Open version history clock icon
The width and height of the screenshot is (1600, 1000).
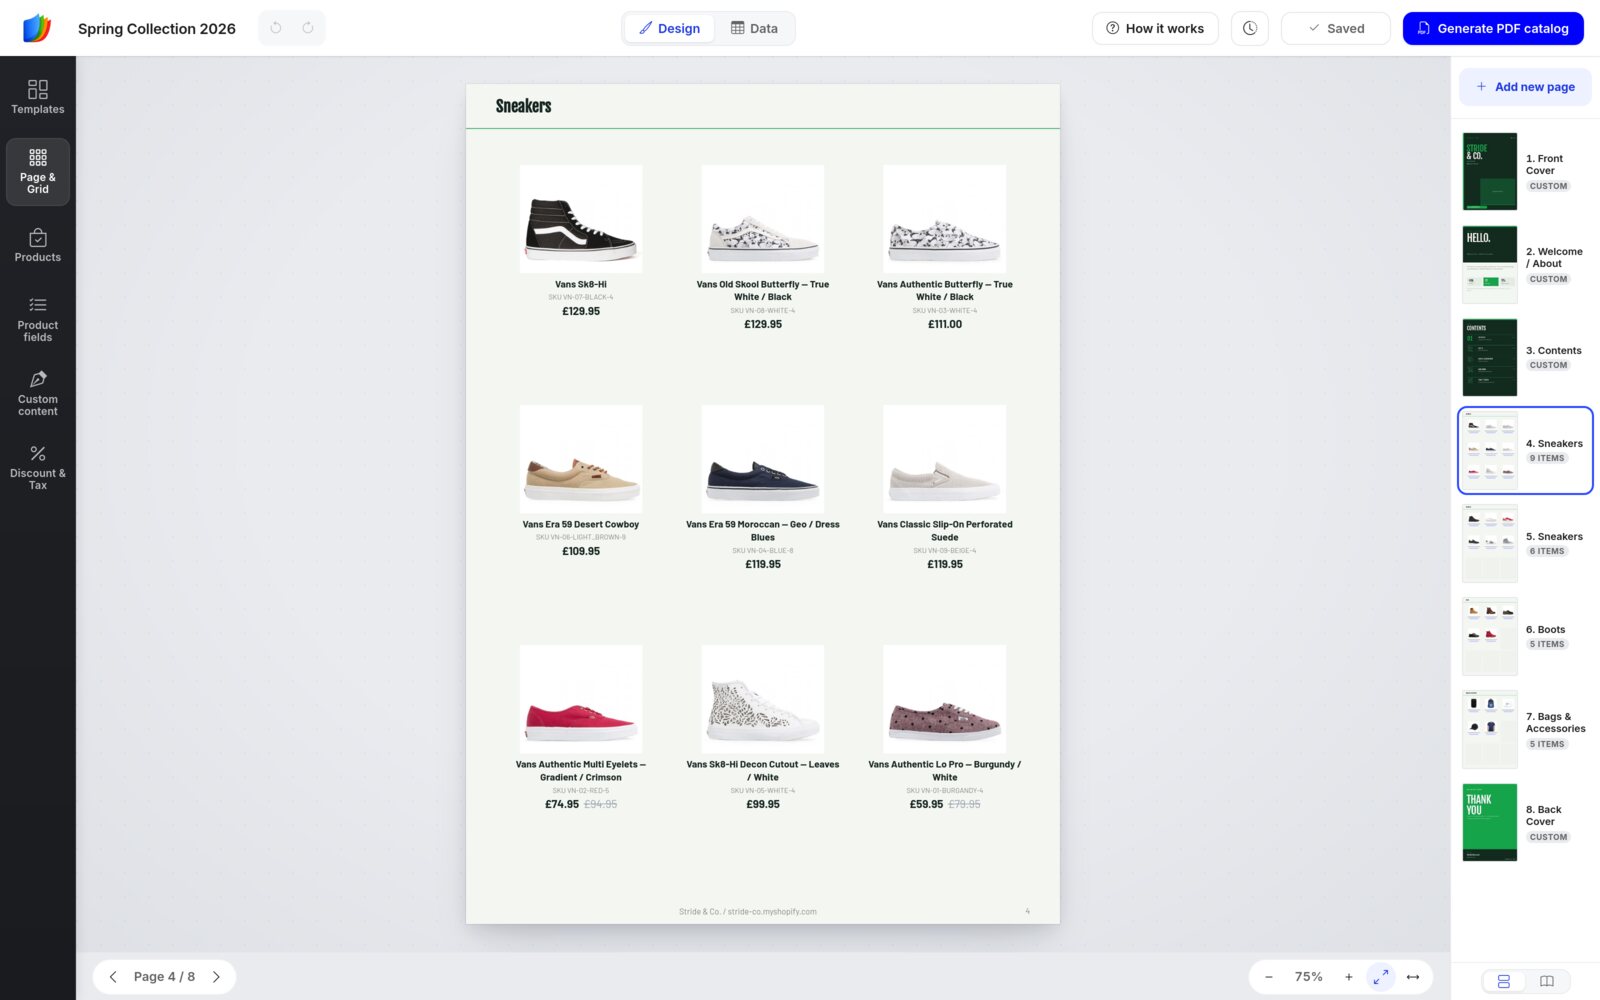(1250, 28)
